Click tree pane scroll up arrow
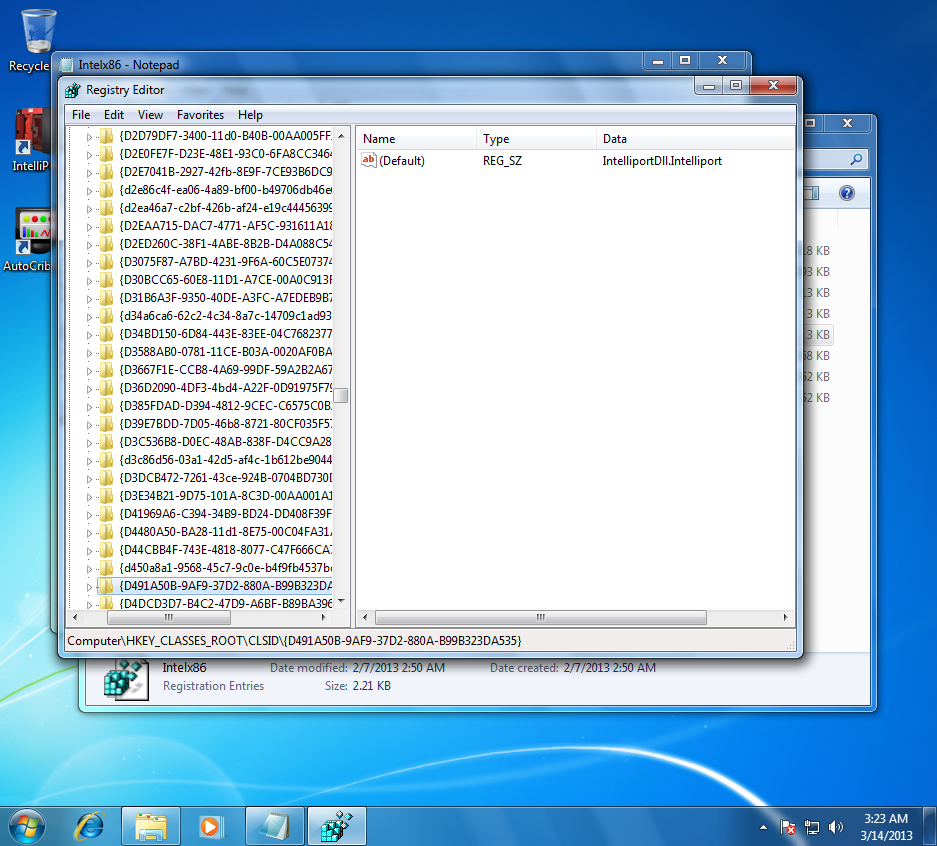The image size is (937, 846). click(341, 136)
